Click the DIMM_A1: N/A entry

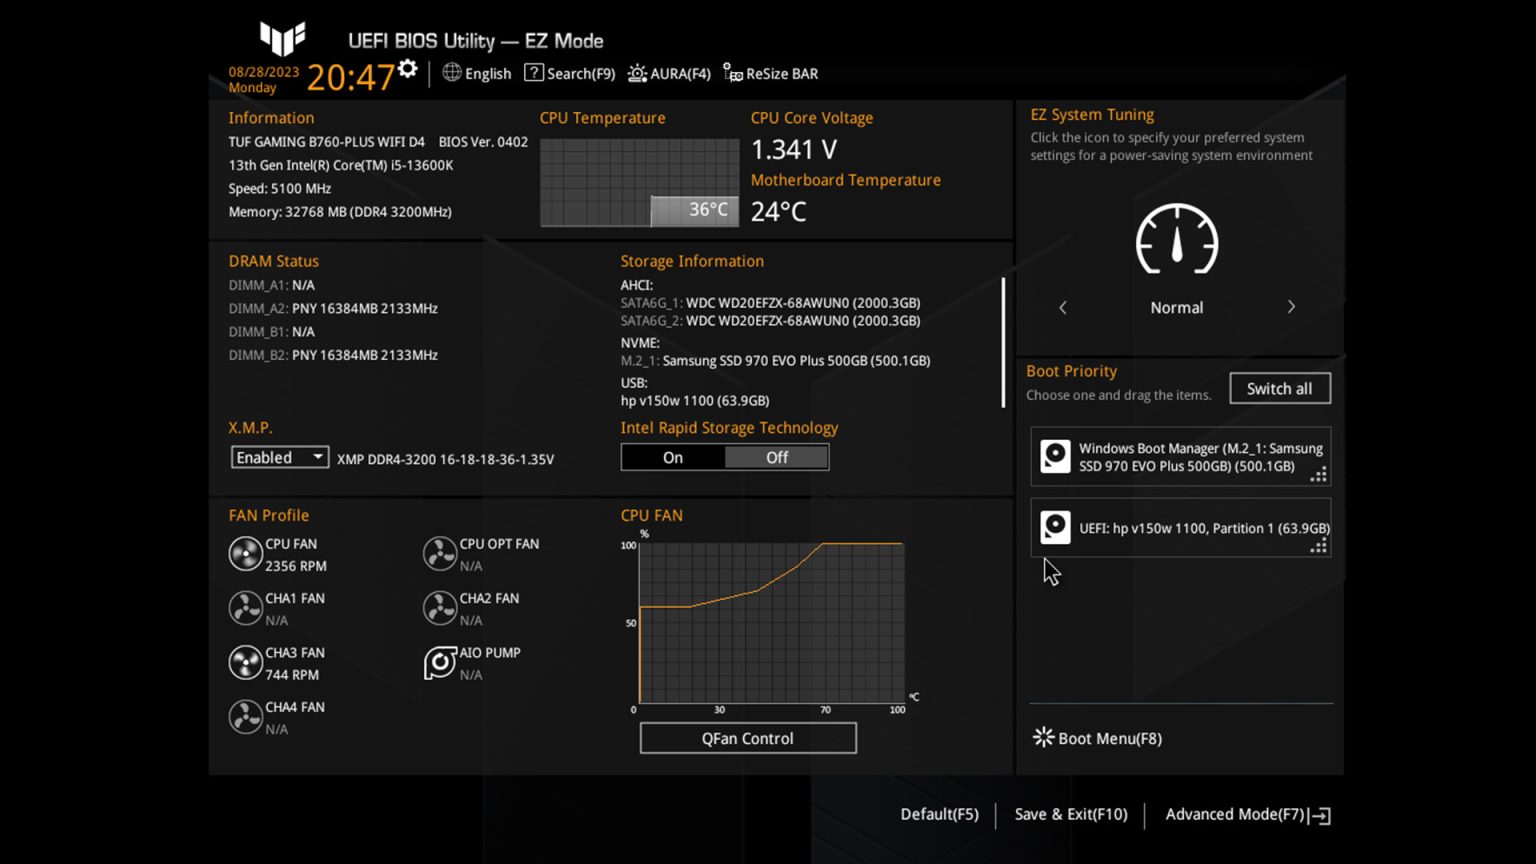(x=271, y=285)
